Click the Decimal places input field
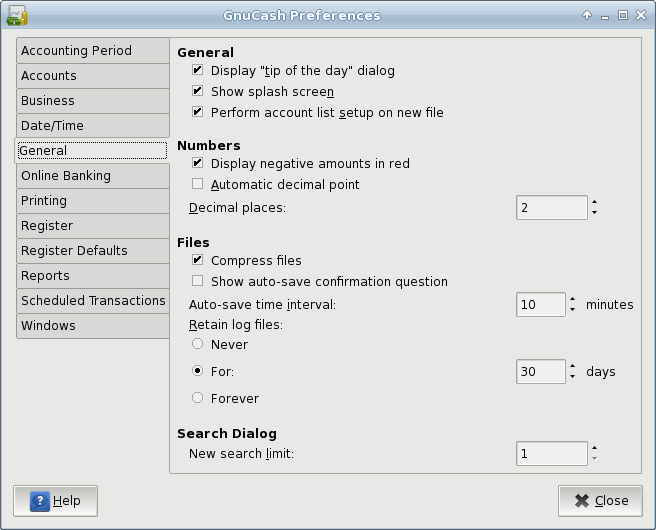The image size is (656, 530). point(552,207)
